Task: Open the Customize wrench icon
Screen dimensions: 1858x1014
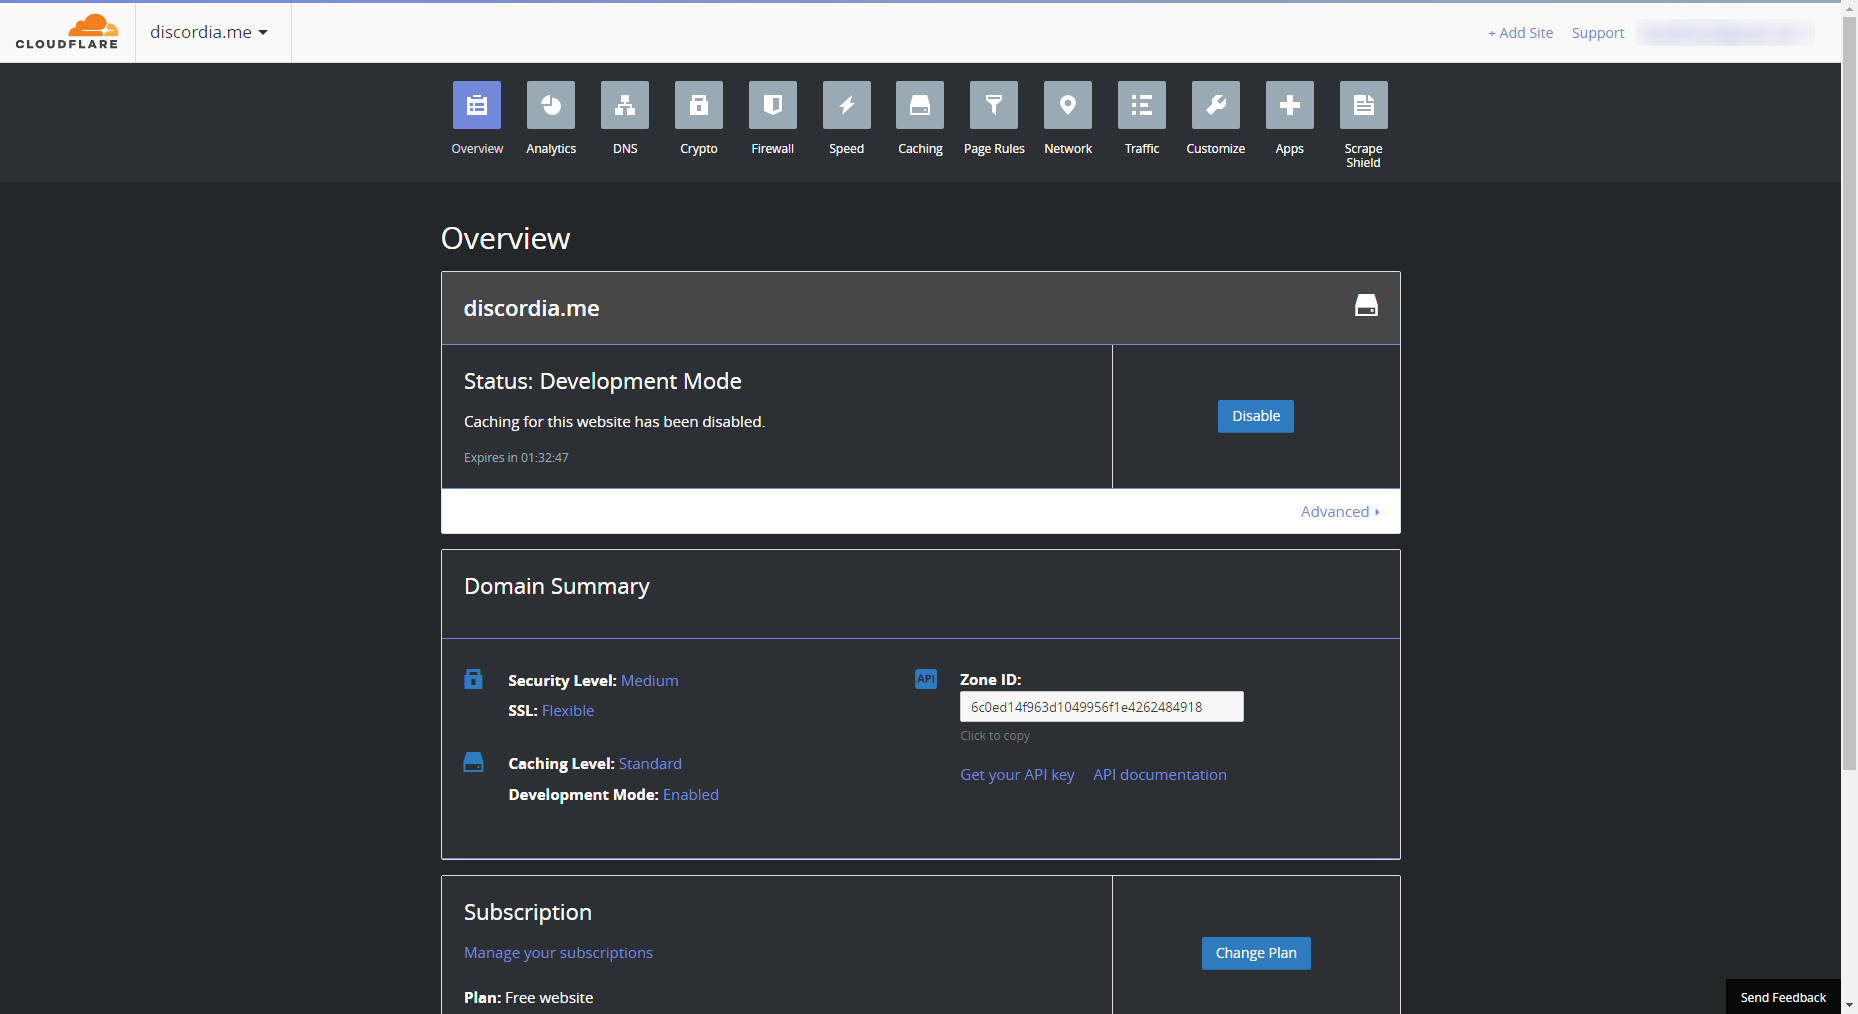Action: (1216, 105)
